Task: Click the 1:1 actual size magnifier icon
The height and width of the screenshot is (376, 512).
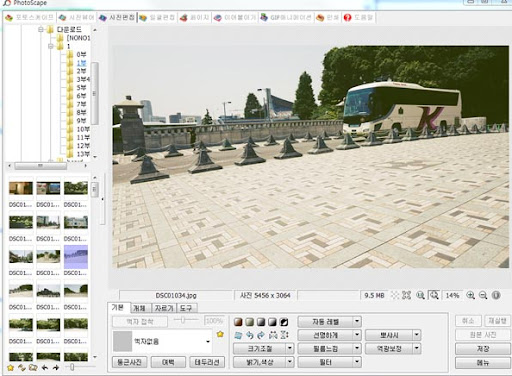Action: (x=420, y=295)
